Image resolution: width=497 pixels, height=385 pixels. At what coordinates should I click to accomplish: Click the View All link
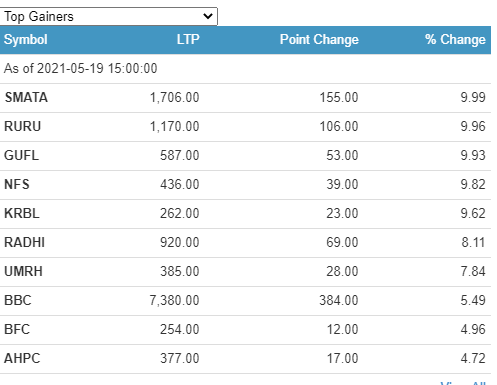[x=463, y=383]
